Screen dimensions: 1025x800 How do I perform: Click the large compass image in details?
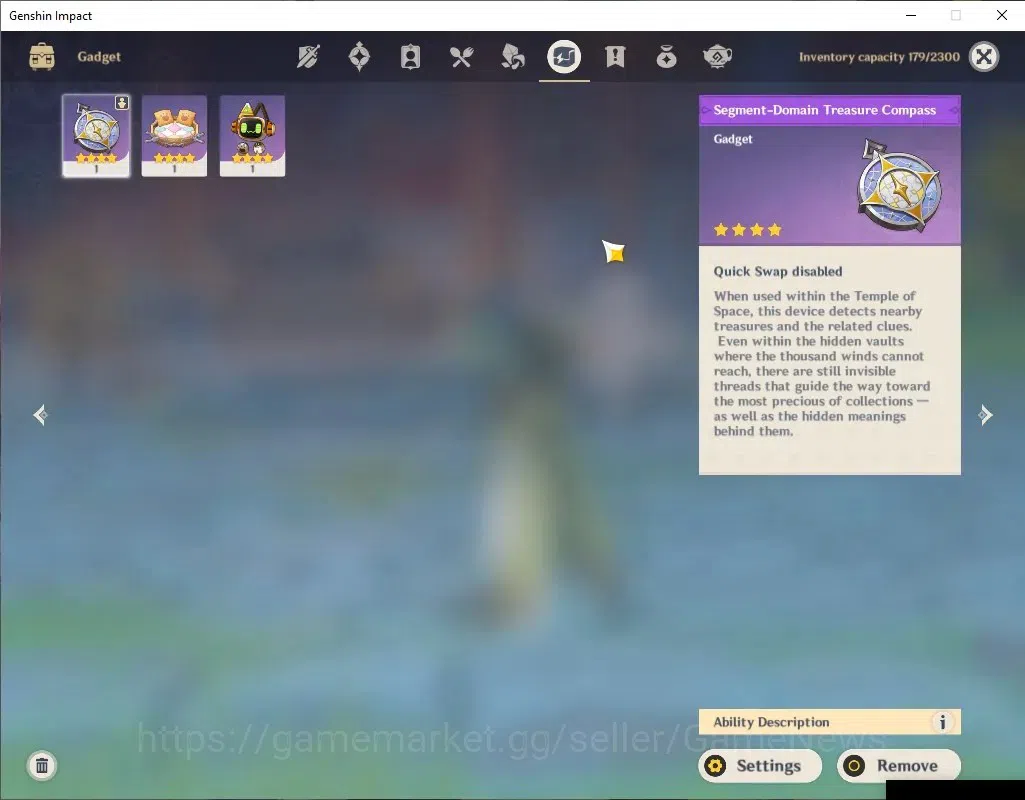tap(899, 185)
